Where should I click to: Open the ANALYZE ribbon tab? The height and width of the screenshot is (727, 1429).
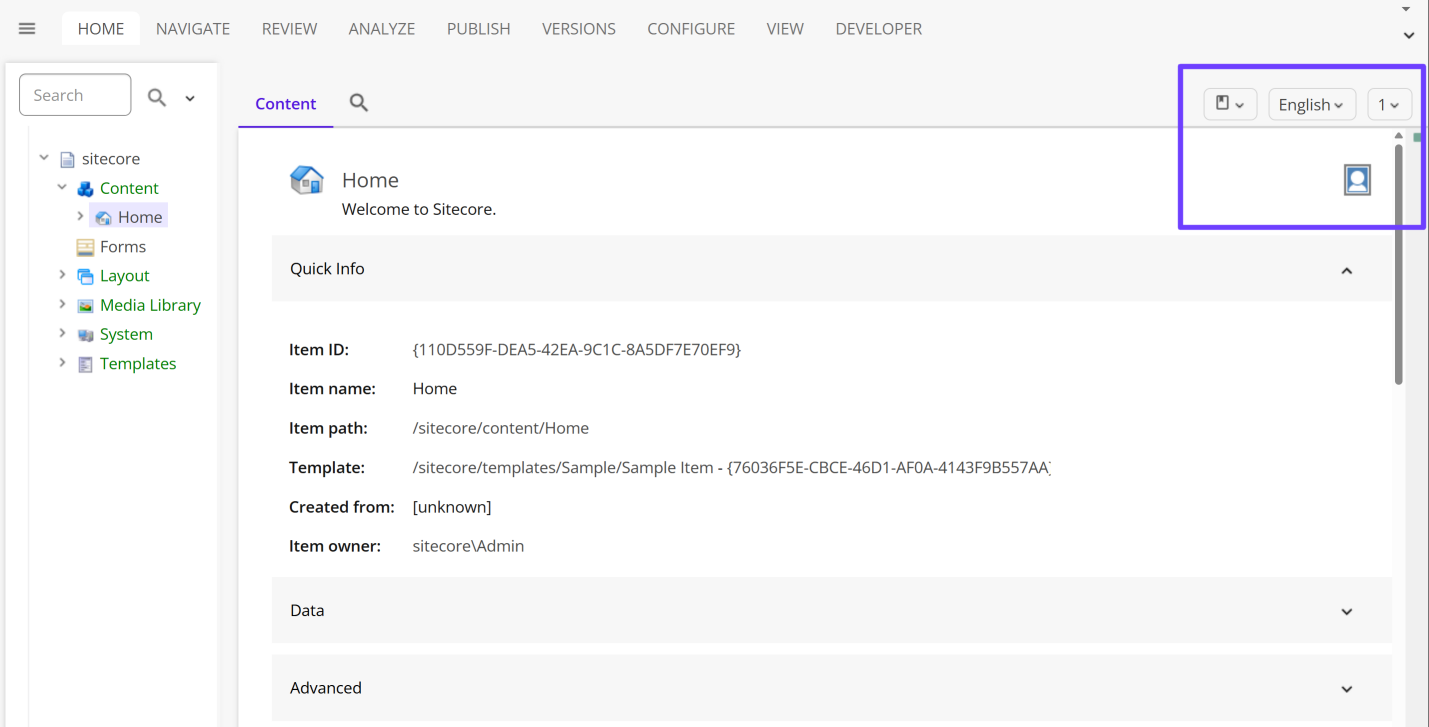[382, 29]
